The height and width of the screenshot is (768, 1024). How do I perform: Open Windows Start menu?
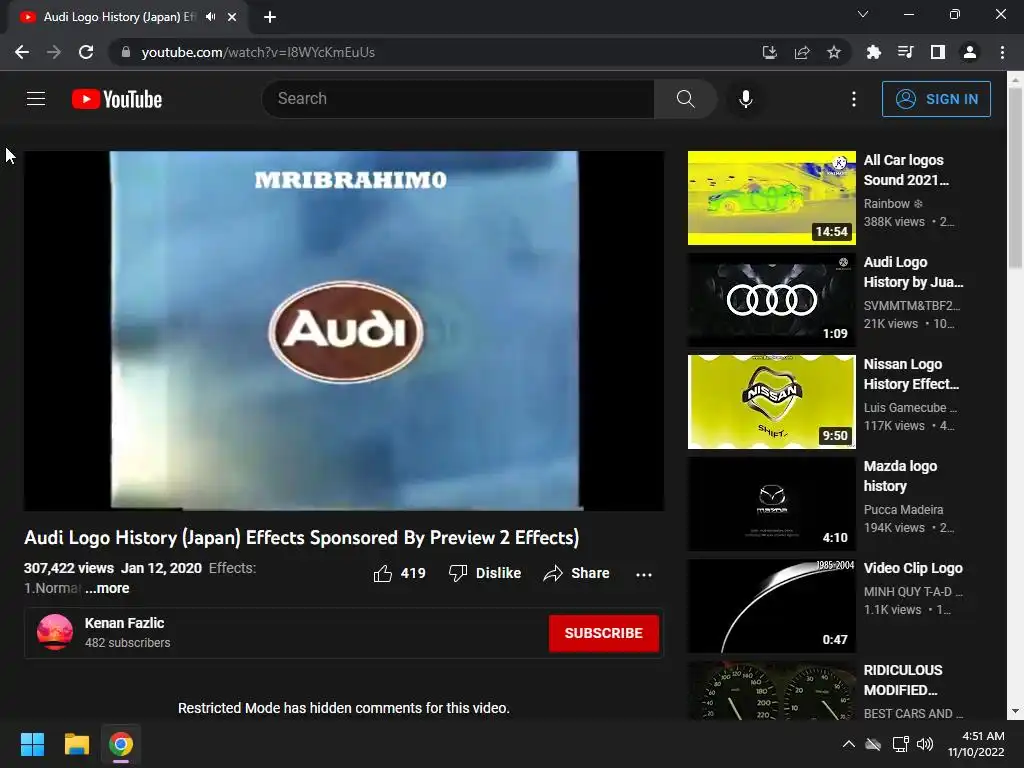pos(32,744)
